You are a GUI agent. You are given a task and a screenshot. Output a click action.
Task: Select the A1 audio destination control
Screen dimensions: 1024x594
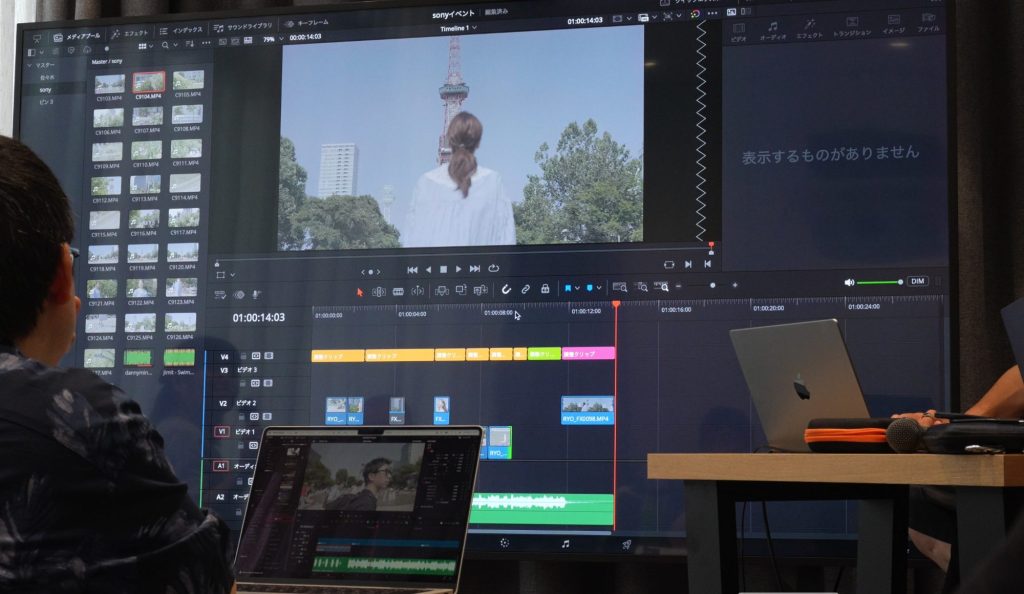pyautogui.click(x=220, y=465)
